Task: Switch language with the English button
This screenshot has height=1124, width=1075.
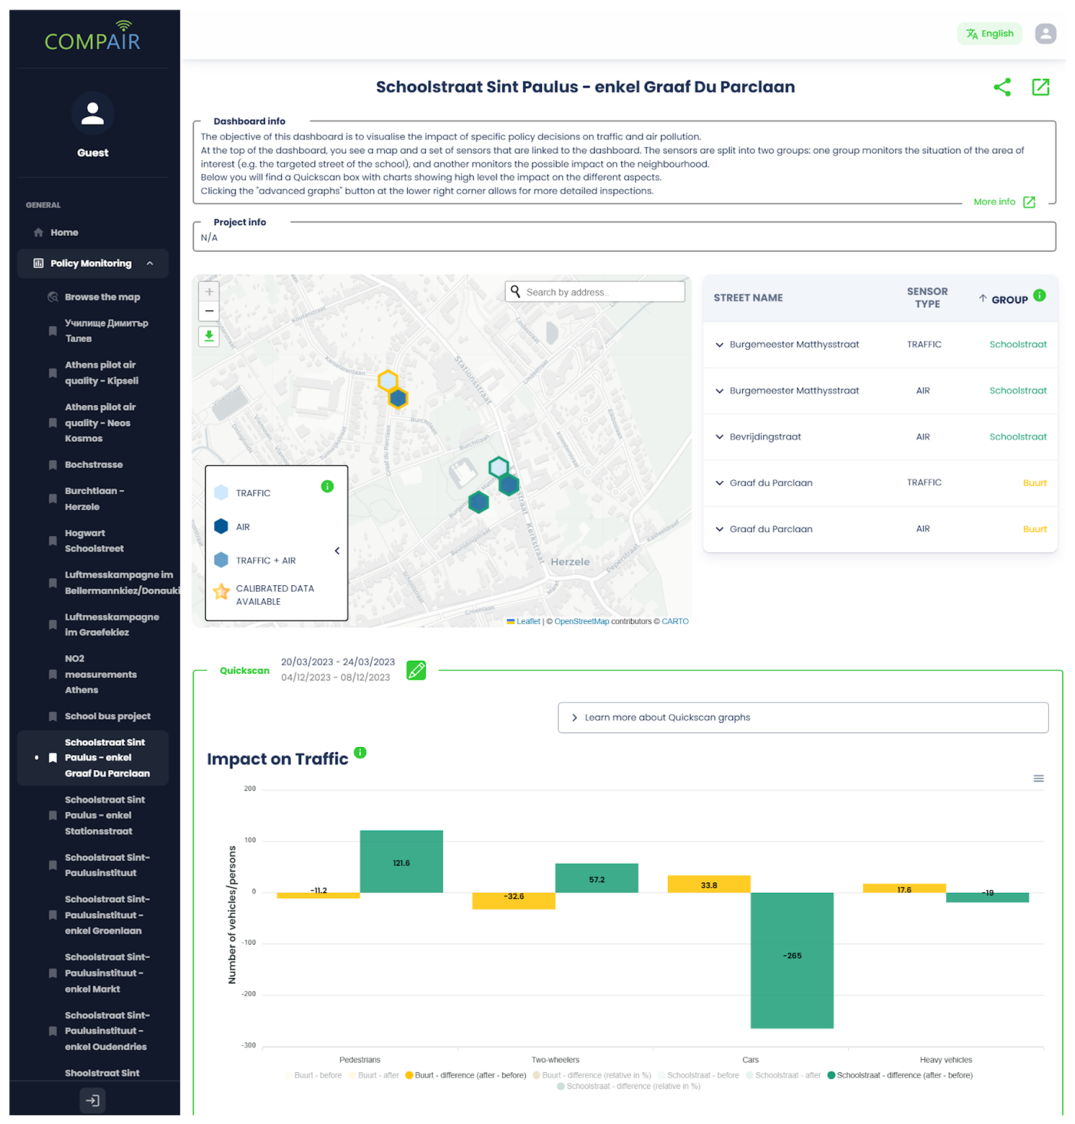Action: pyautogui.click(x=990, y=34)
